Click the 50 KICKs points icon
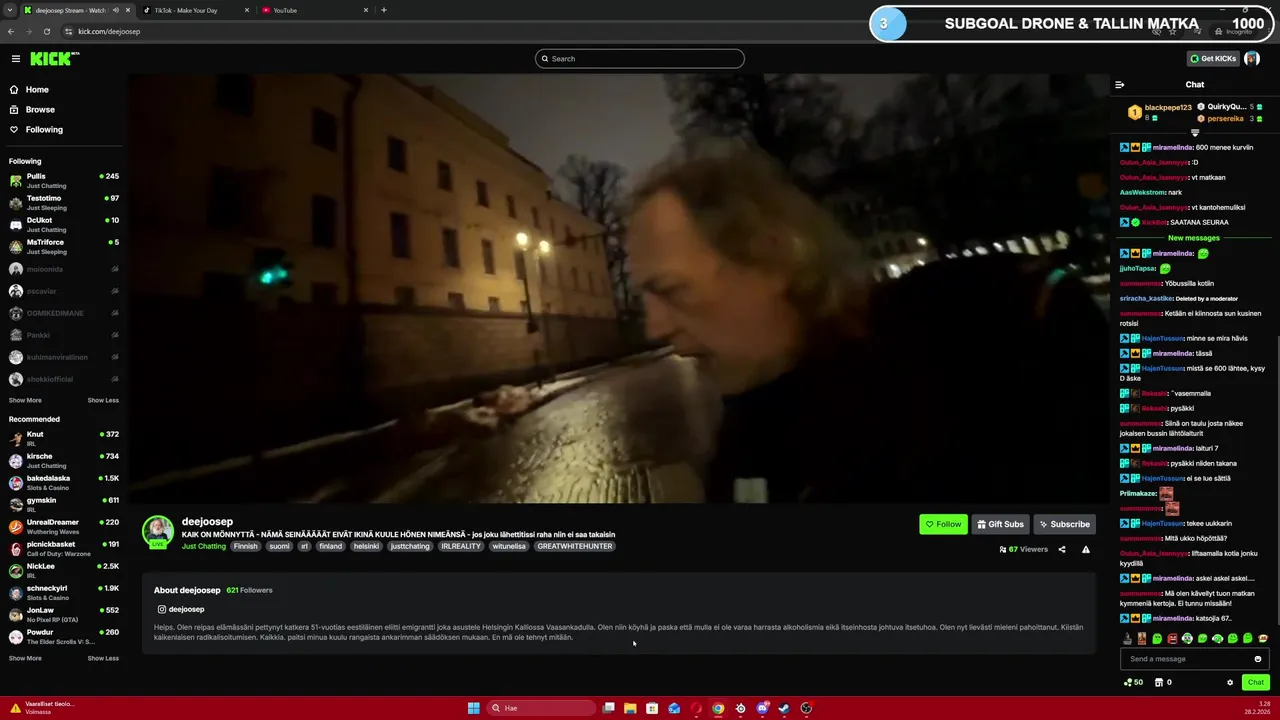1280x720 pixels. coord(1133,682)
